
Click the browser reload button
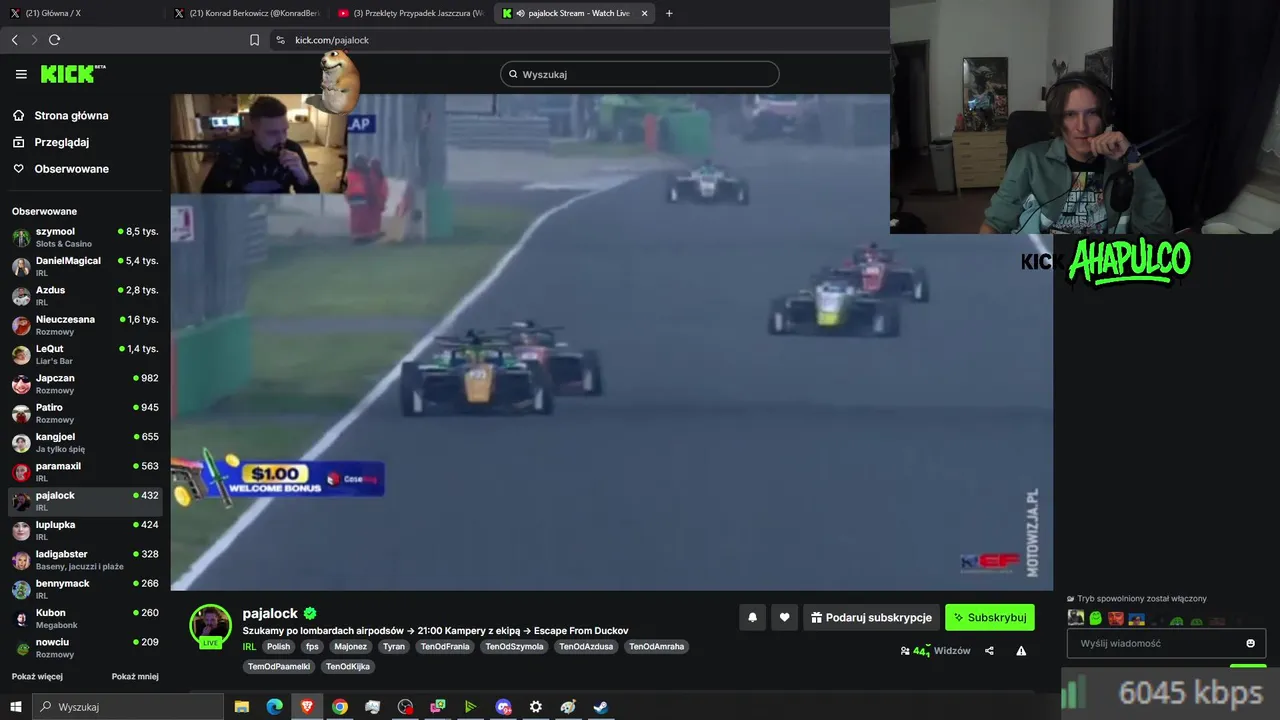point(54,40)
